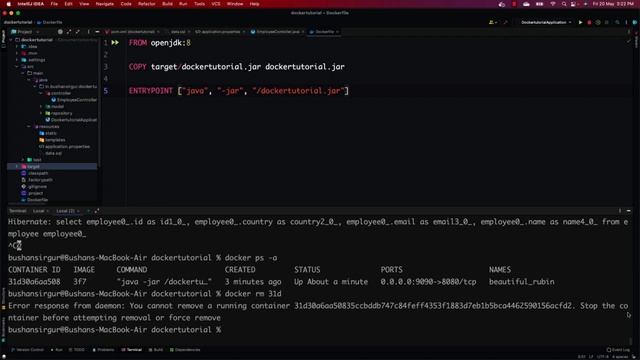
Task: Click the Wi-Fi icon in menu bar
Action: pos(553,4)
